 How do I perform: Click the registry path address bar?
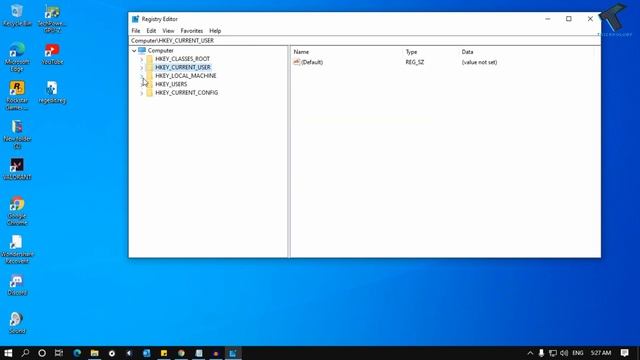pos(364,41)
